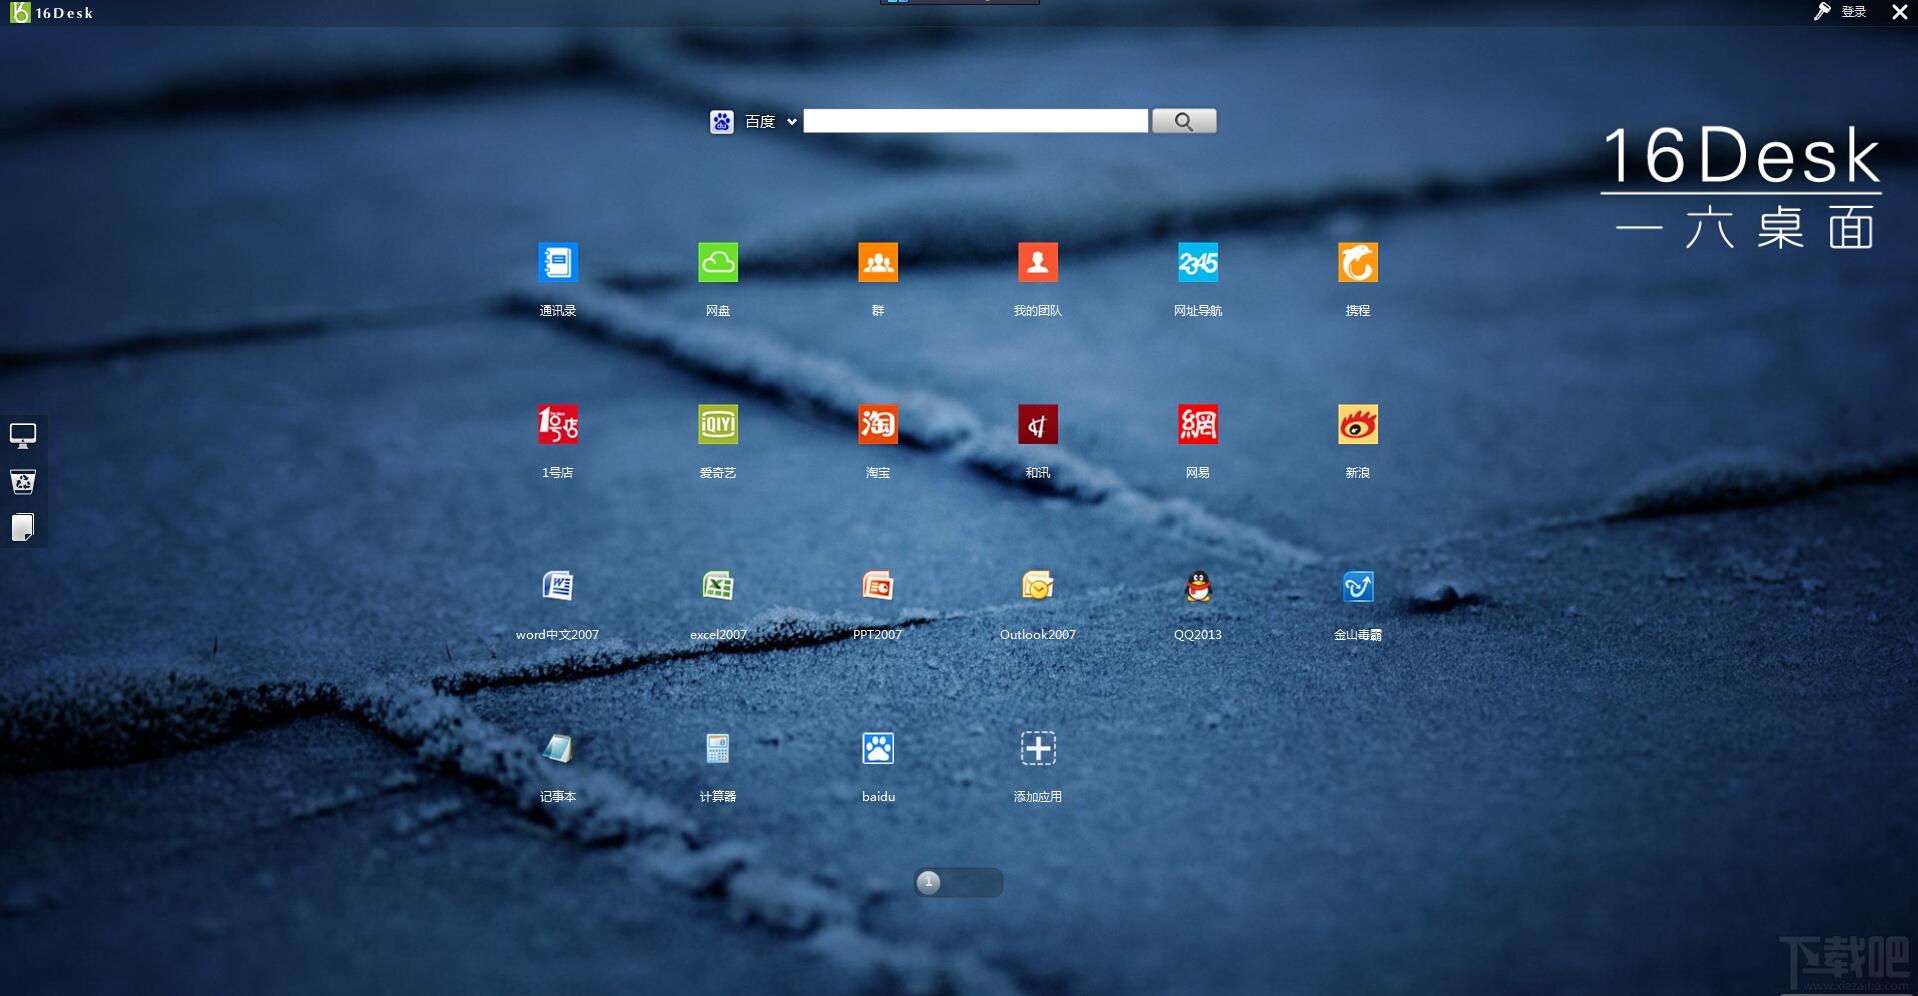
Task: Open the 网易 NetEase icon
Action: [1197, 425]
